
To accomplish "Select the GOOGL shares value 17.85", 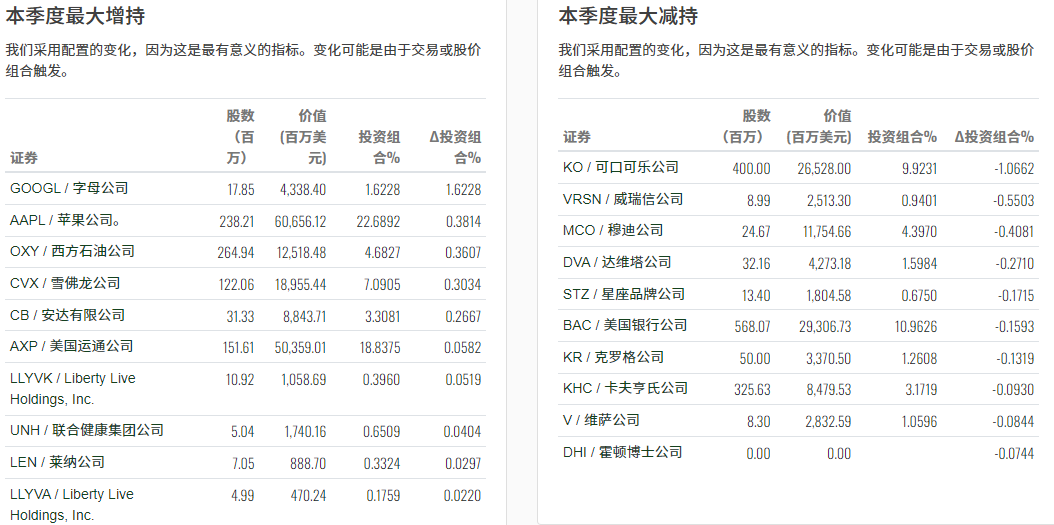I will click(x=241, y=190).
